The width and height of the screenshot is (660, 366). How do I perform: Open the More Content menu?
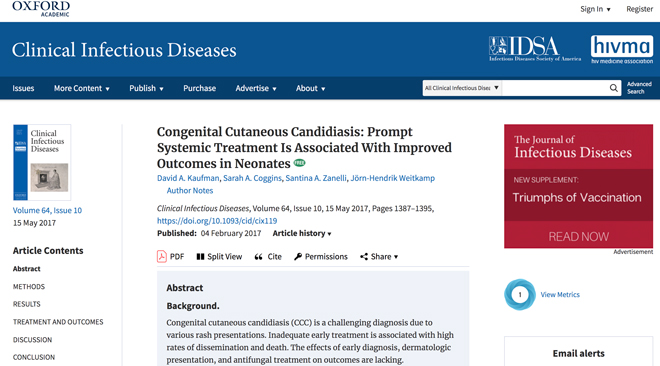(82, 88)
